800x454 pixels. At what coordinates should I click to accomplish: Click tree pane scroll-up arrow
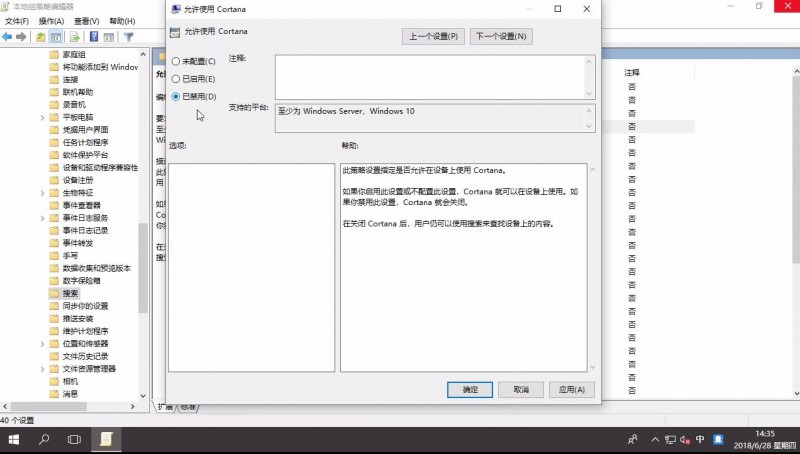click(x=143, y=54)
